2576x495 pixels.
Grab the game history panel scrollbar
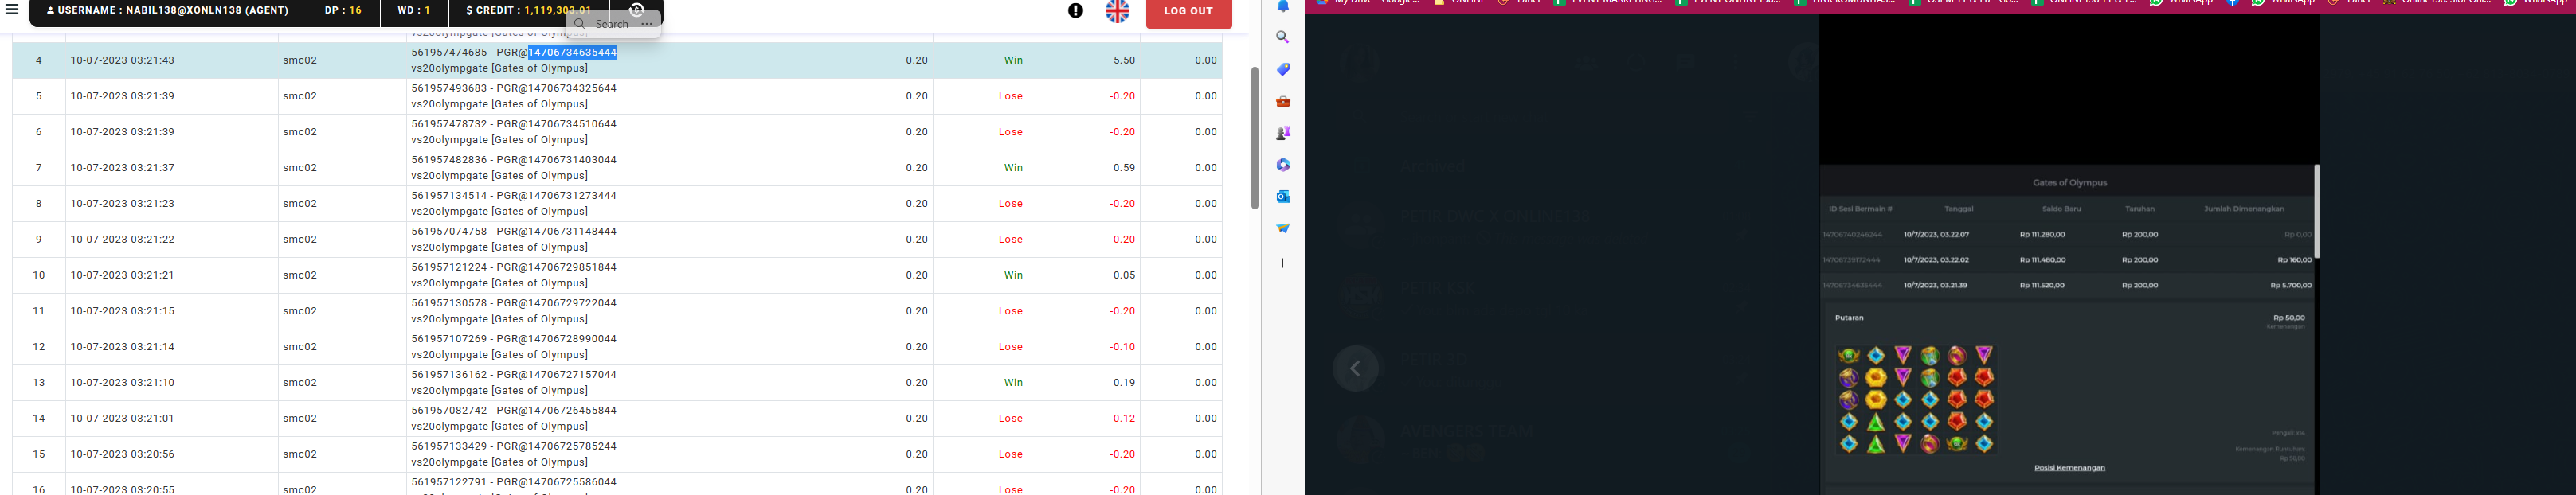click(2316, 212)
